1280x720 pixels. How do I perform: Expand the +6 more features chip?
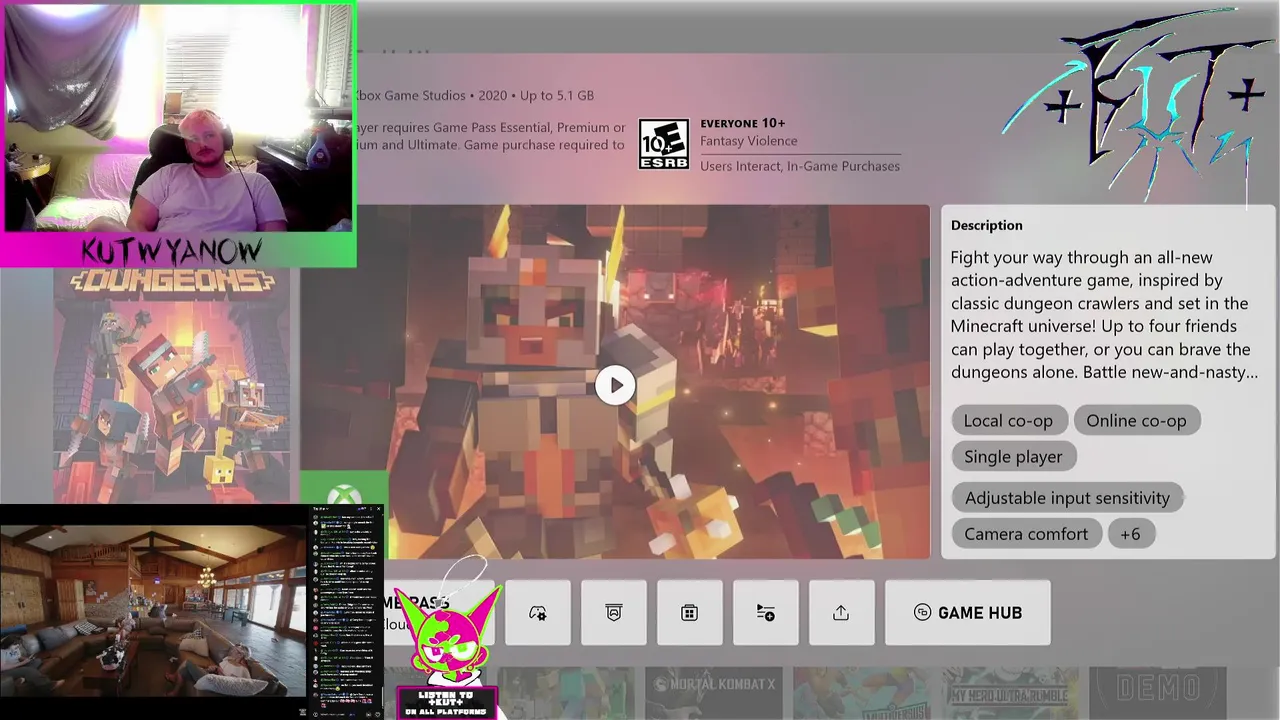pos(1131,534)
